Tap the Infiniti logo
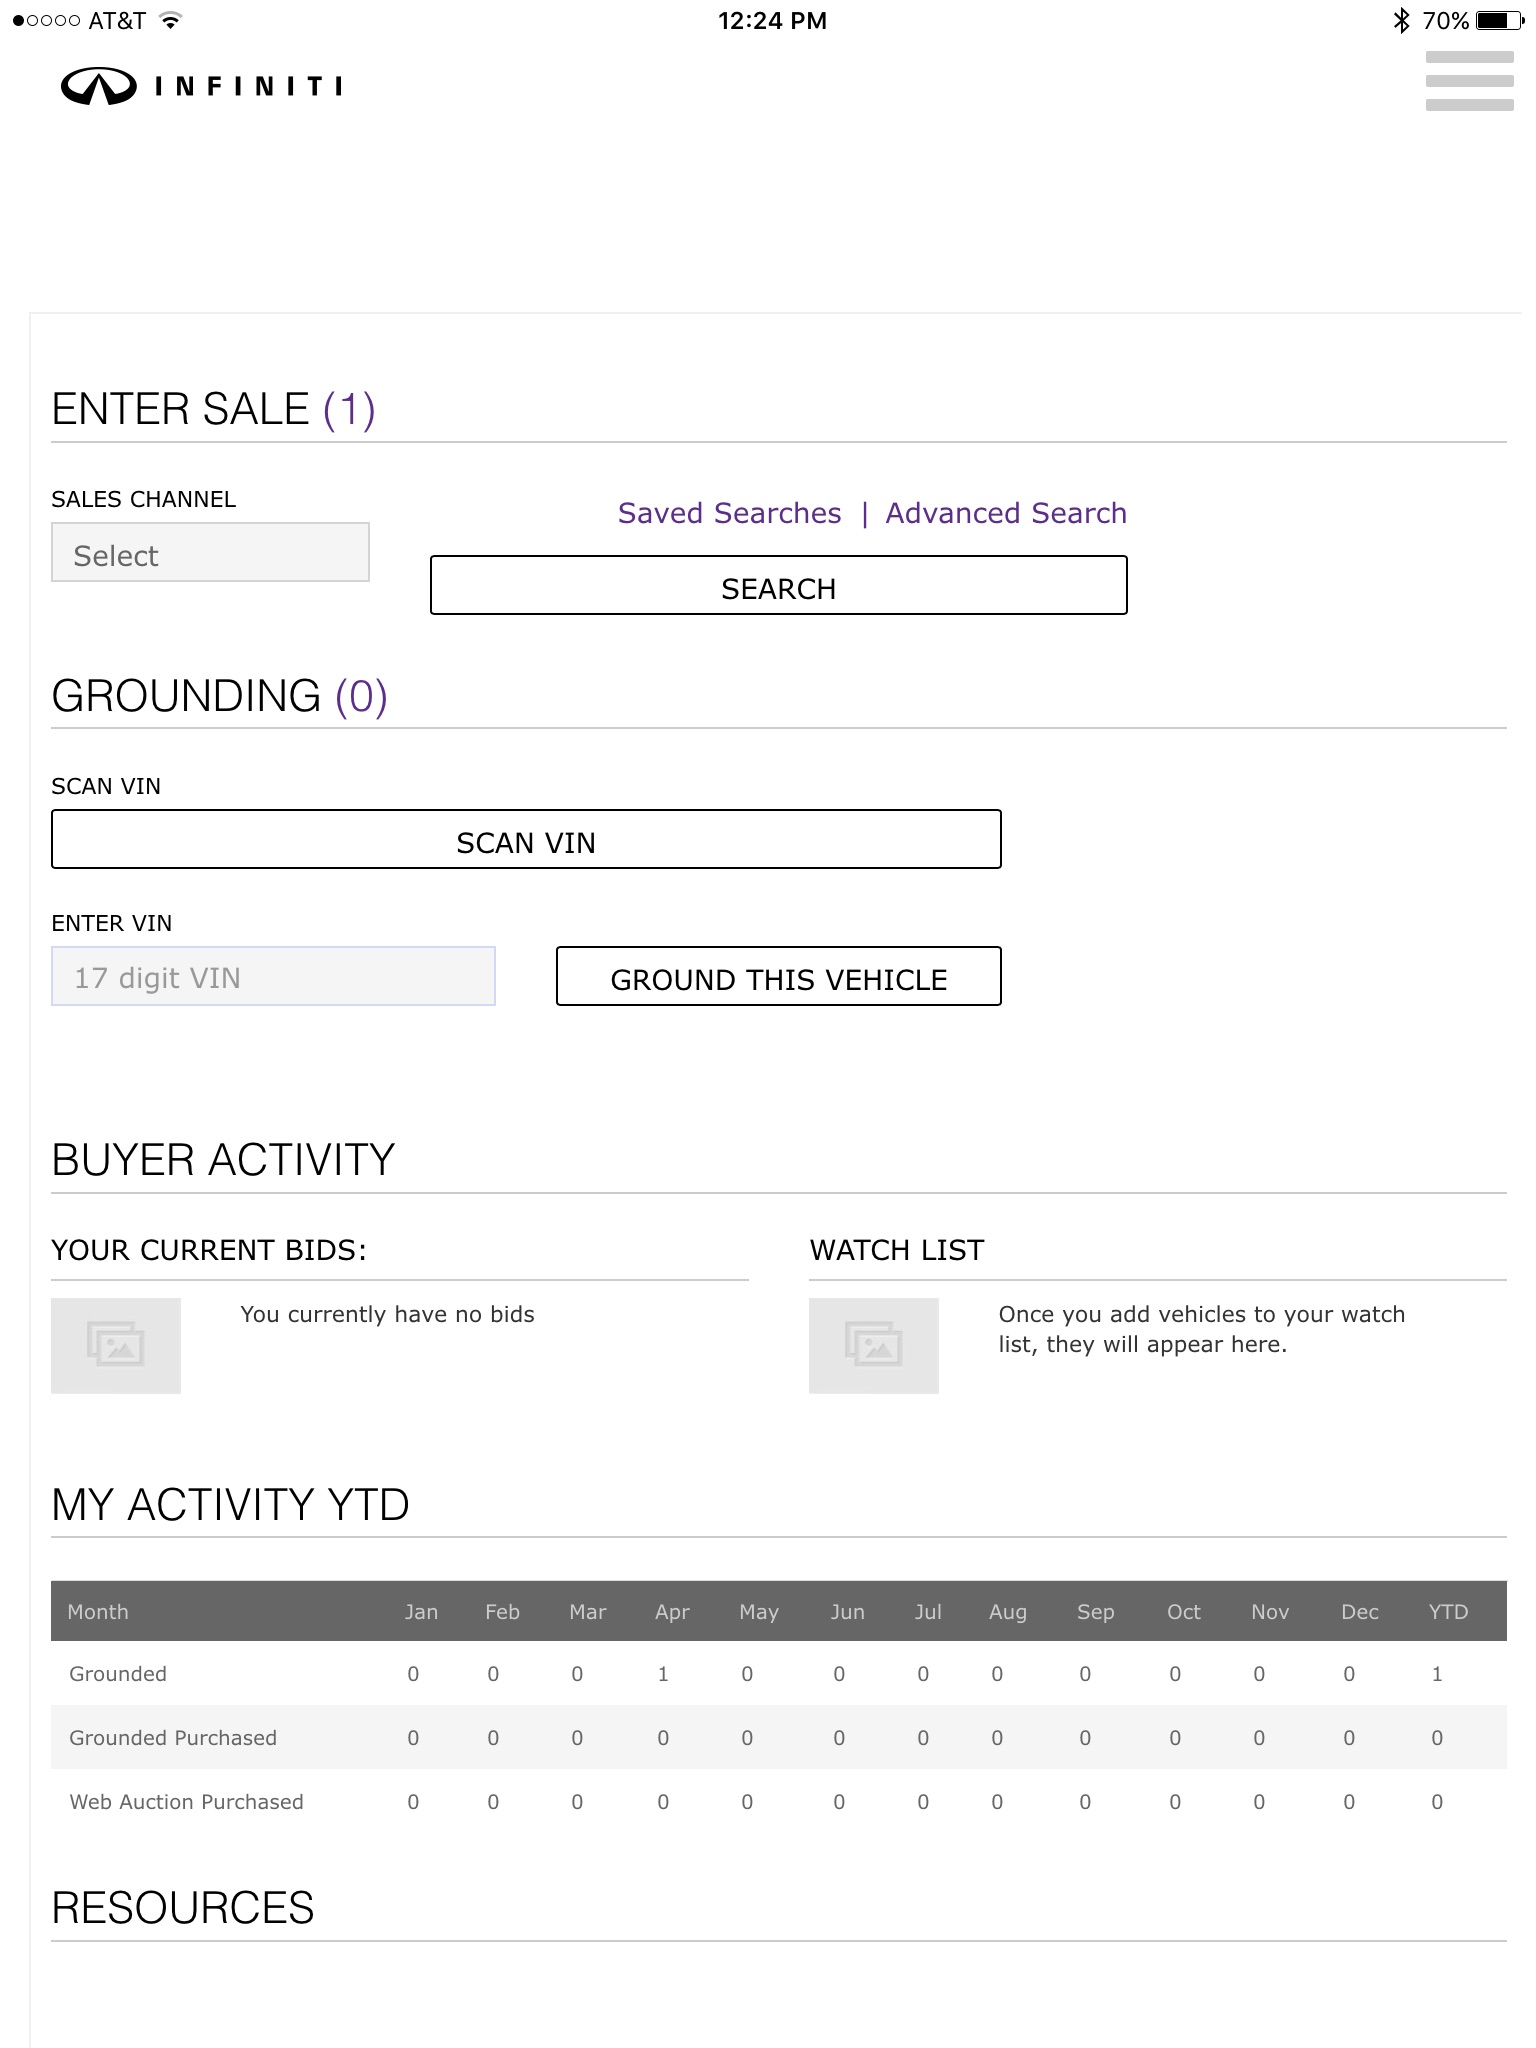 (x=201, y=87)
